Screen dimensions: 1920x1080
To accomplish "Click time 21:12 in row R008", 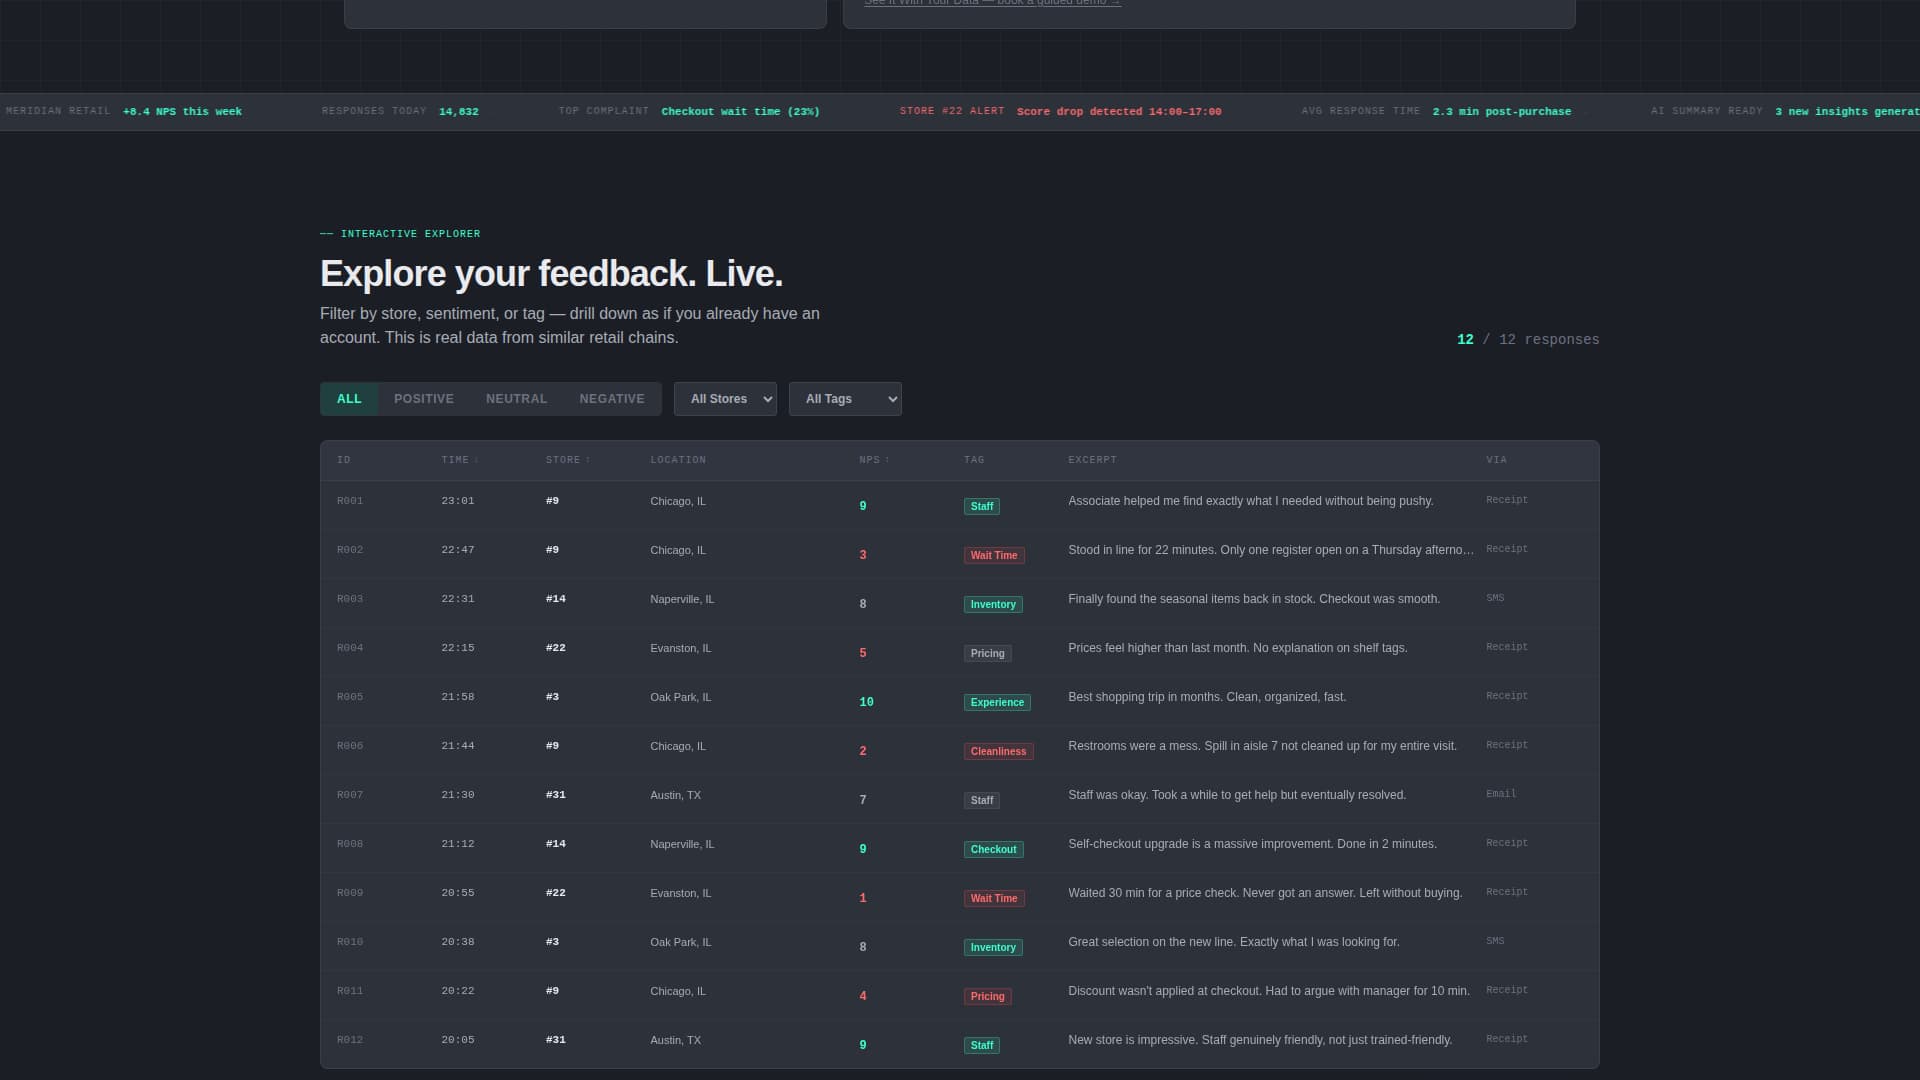I will click(x=458, y=844).
